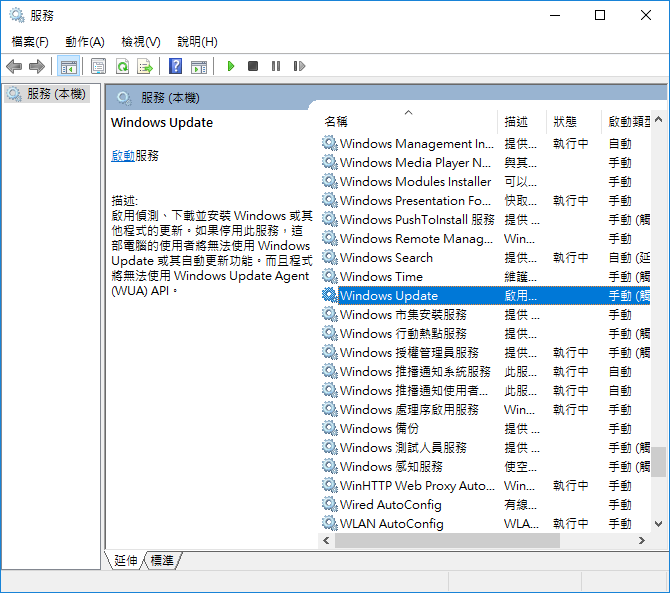Minimize the 服務 window

point(555,15)
